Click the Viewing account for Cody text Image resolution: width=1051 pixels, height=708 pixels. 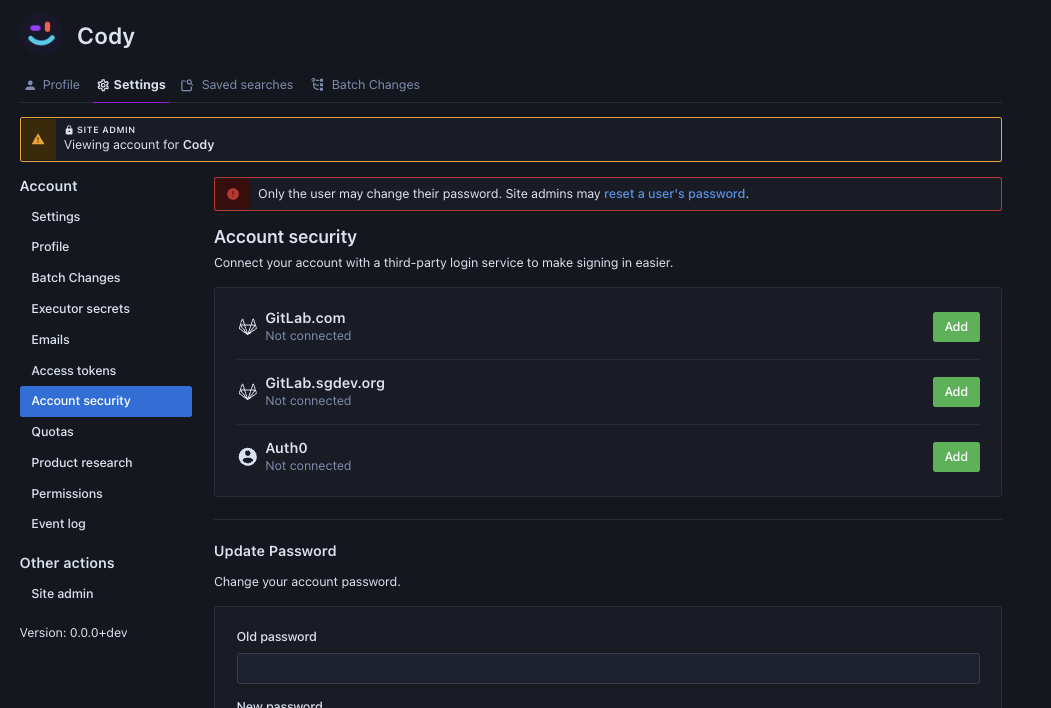point(139,145)
